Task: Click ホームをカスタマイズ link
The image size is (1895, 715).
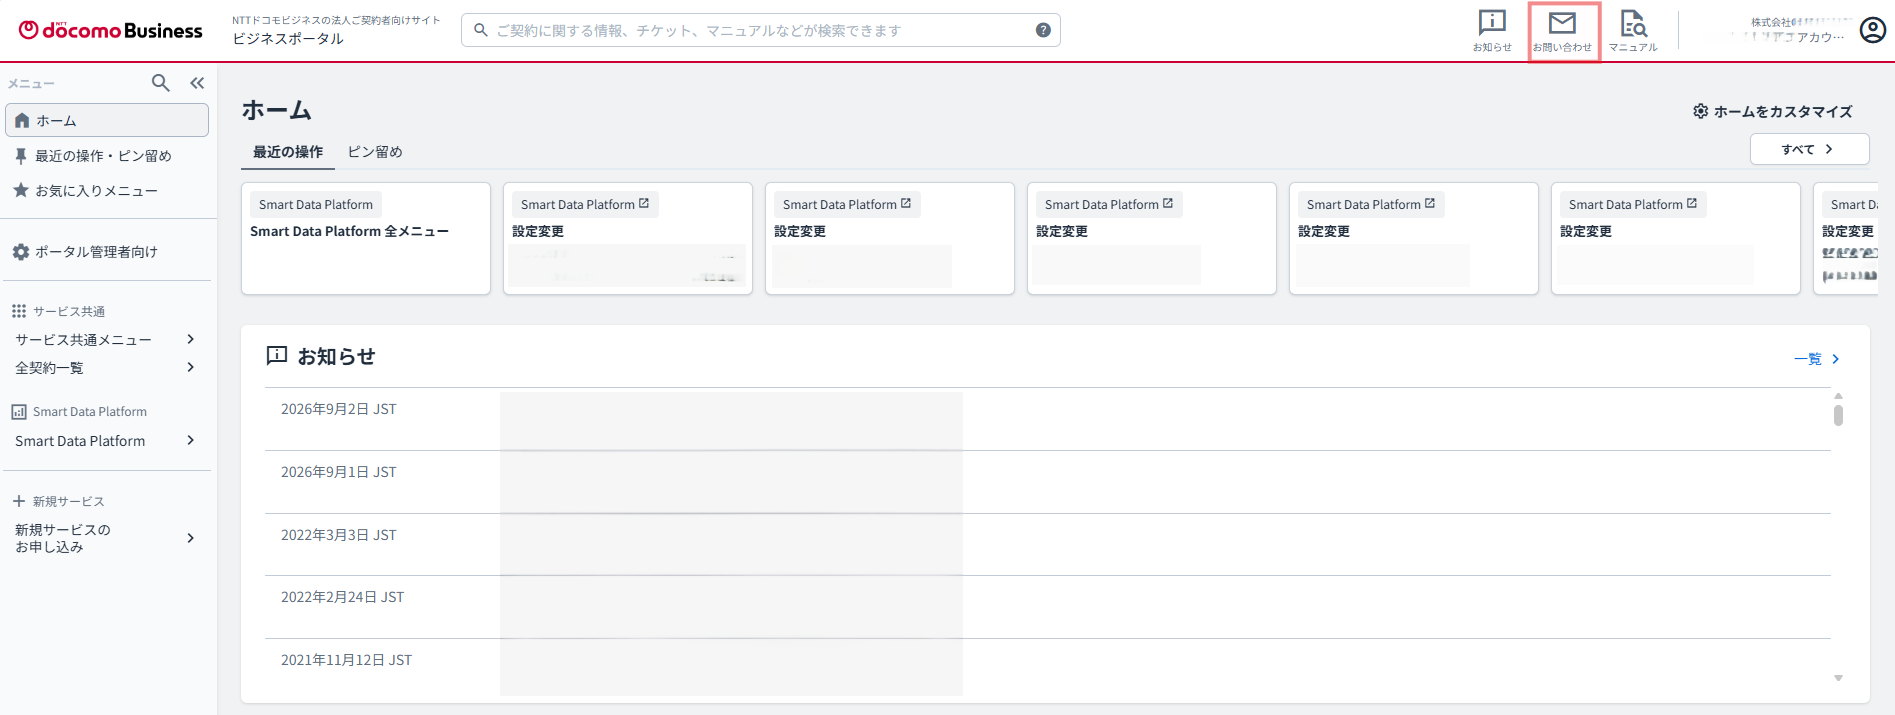Action: [x=1772, y=111]
